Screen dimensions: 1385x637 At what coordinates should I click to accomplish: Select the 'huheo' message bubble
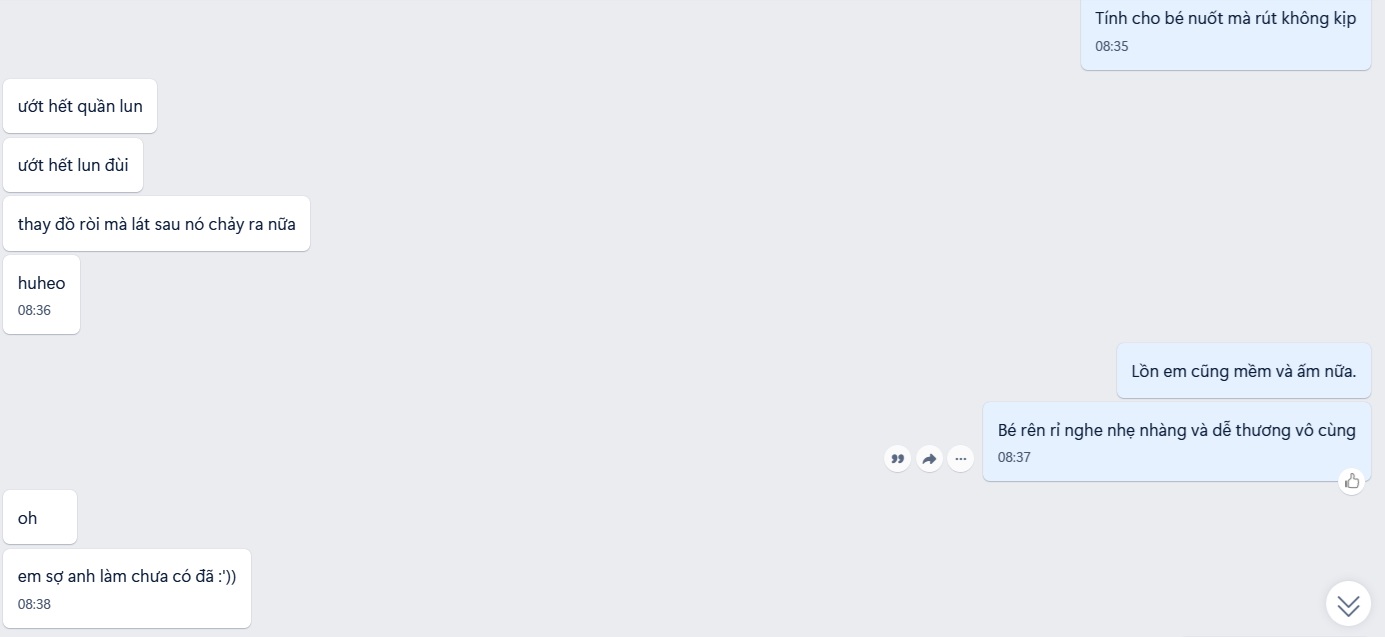(41, 295)
